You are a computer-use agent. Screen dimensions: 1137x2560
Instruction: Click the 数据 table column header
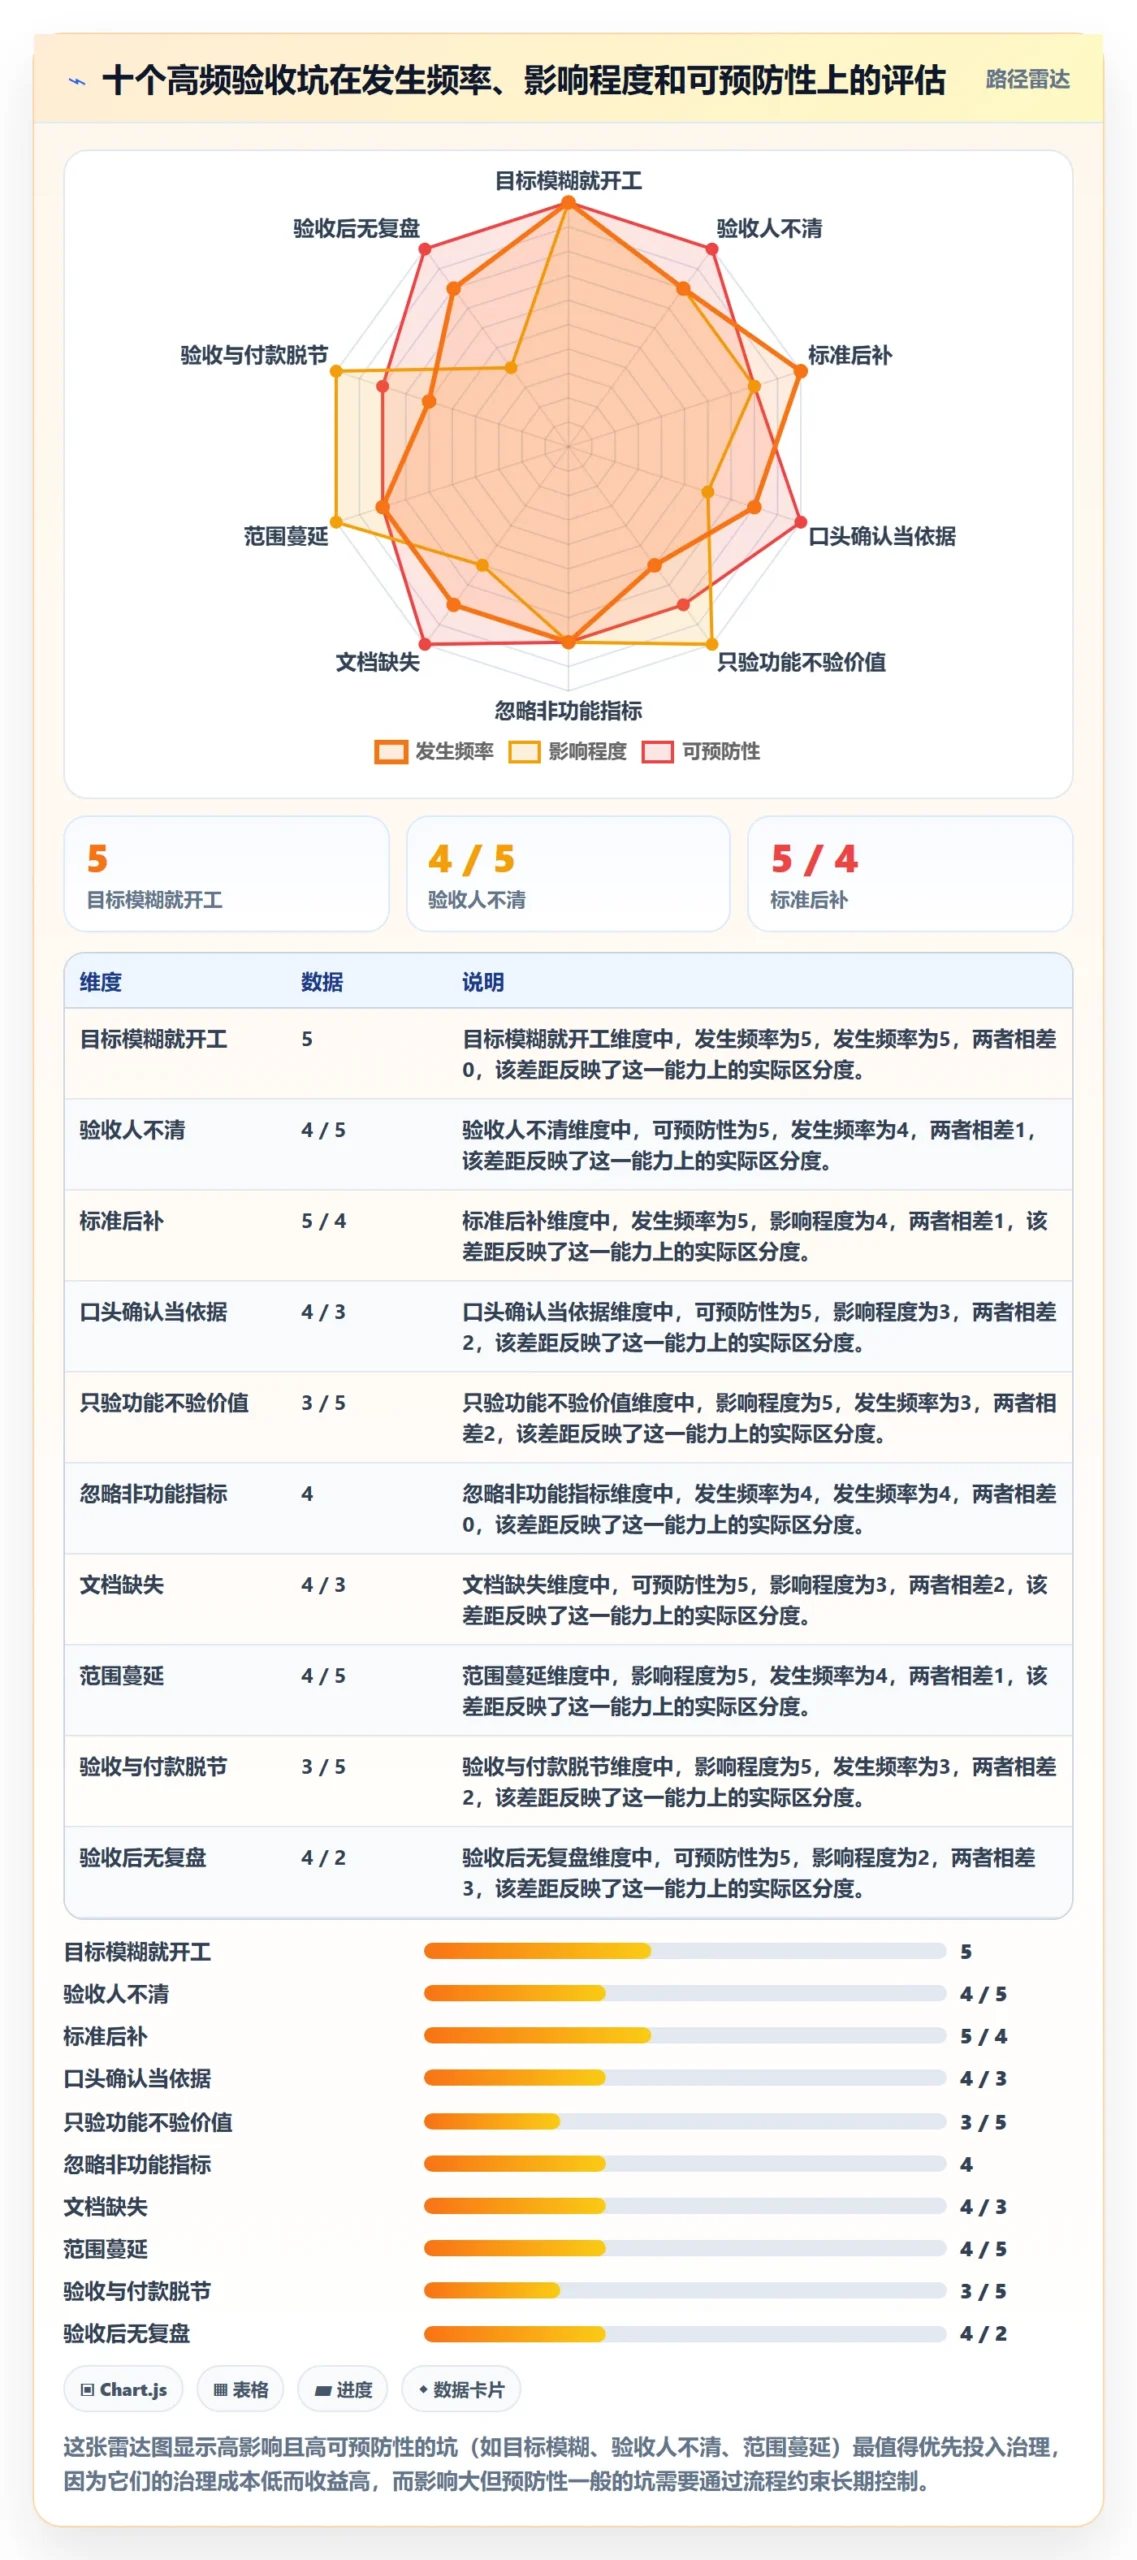click(322, 982)
